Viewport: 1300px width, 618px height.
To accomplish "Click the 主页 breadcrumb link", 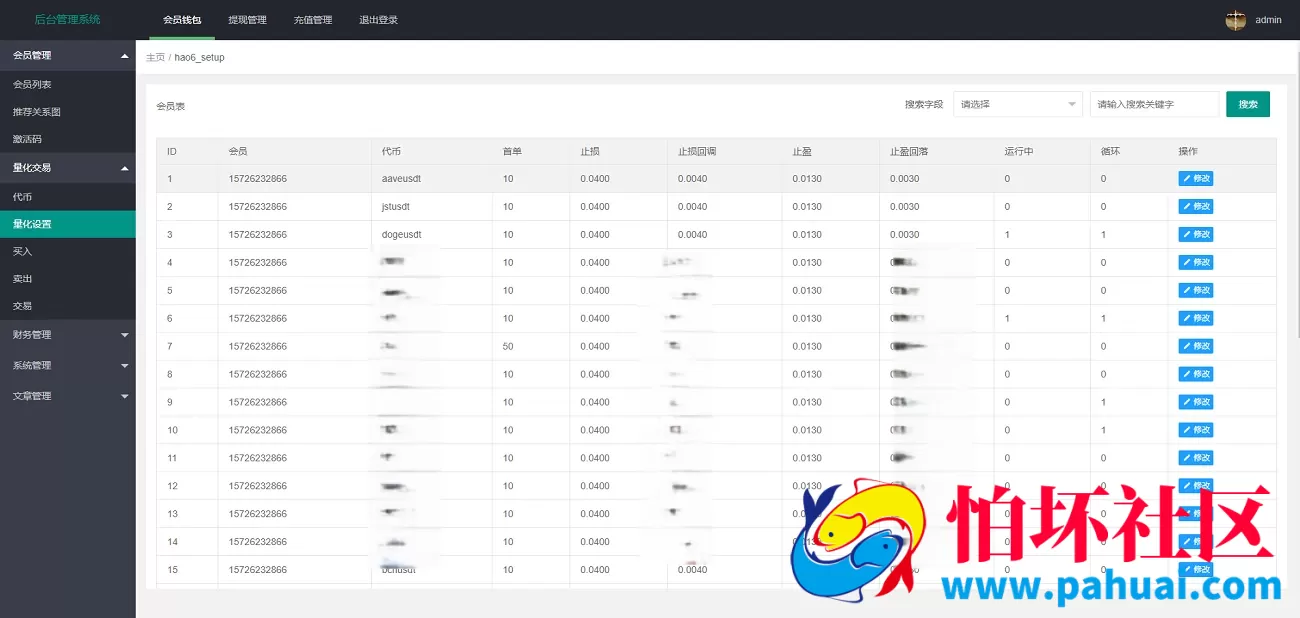I will (155, 58).
